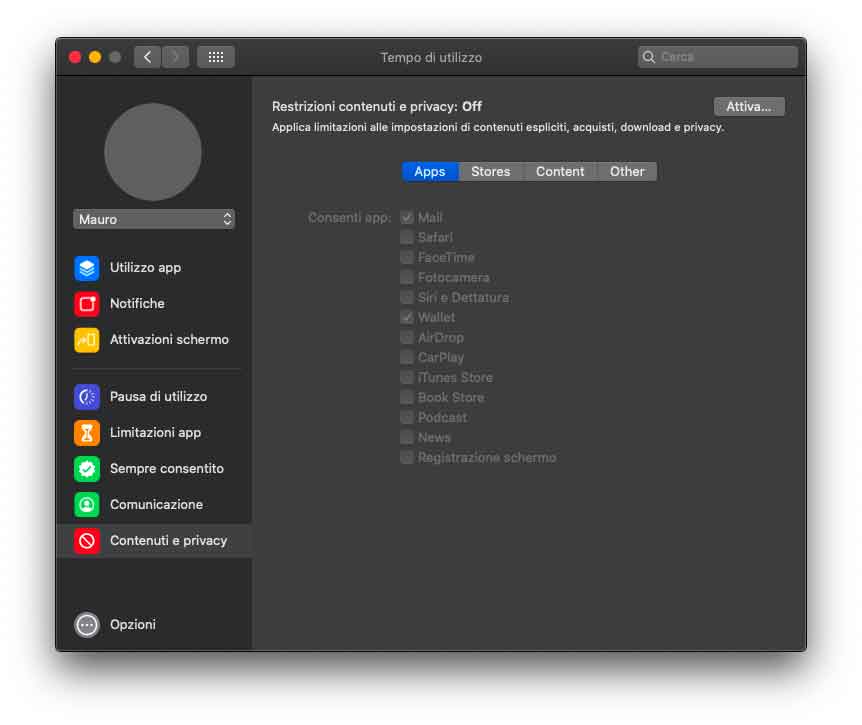Click the search magnifier icon
Image resolution: width=862 pixels, height=725 pixels.
[649, 57]
